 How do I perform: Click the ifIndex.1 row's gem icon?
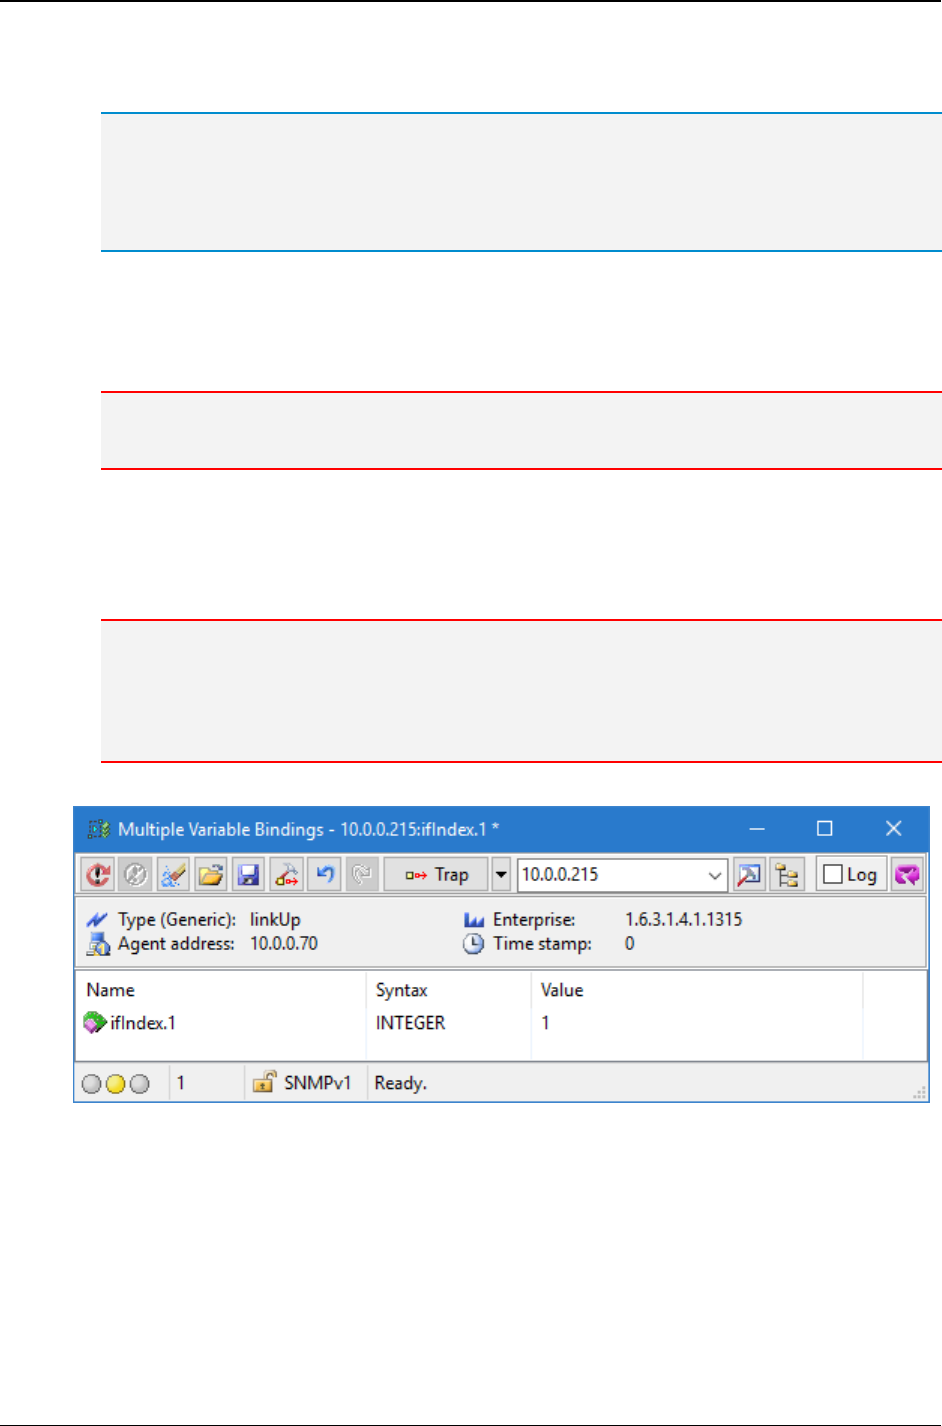[x=95, y=1023]
